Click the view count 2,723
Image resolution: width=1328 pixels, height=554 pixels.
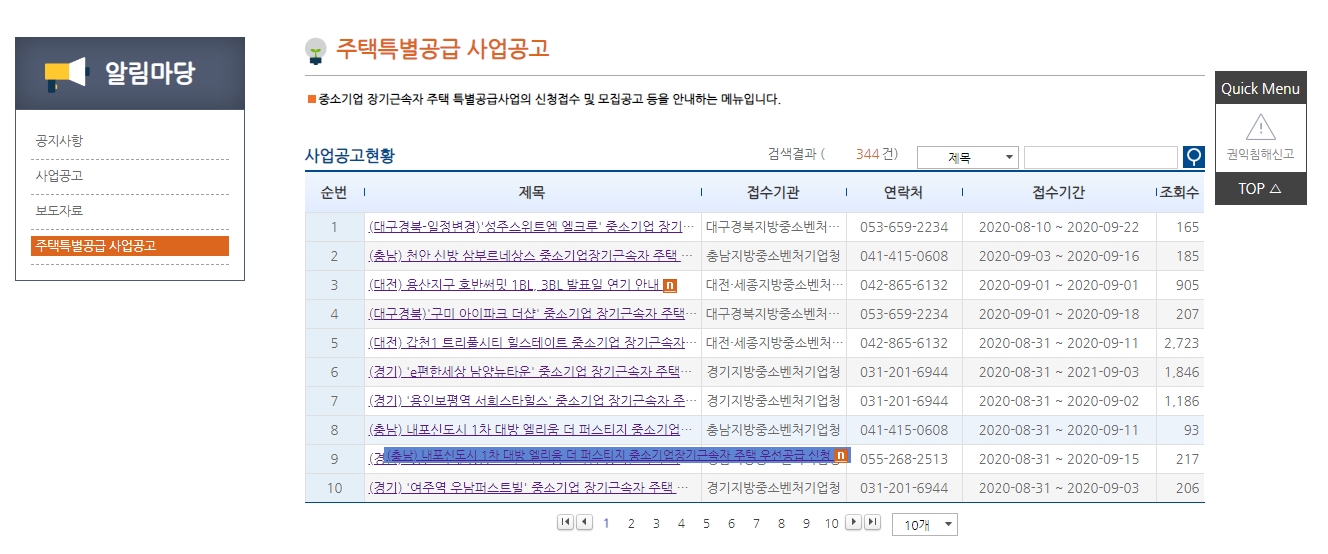pos(1181,343)
